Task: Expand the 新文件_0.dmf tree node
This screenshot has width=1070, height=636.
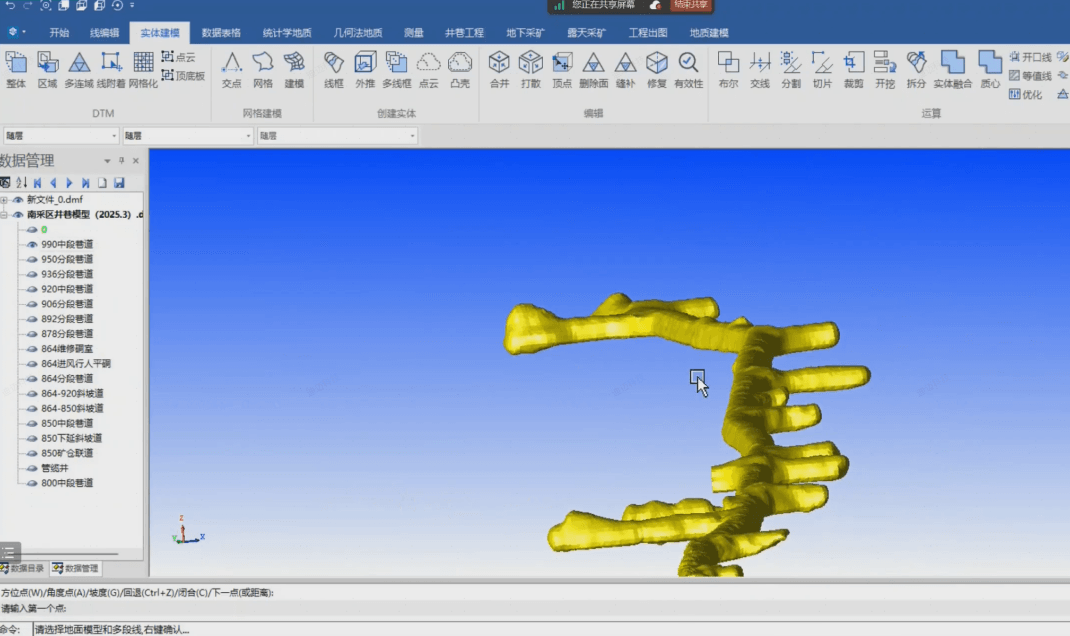Action: pyautogui.click(x=4, y=200)
